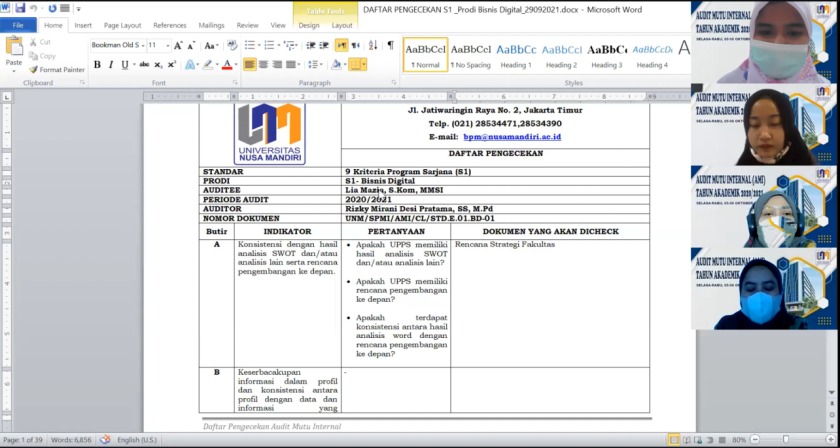Switch to the Page Layout tab

point(123,25)
